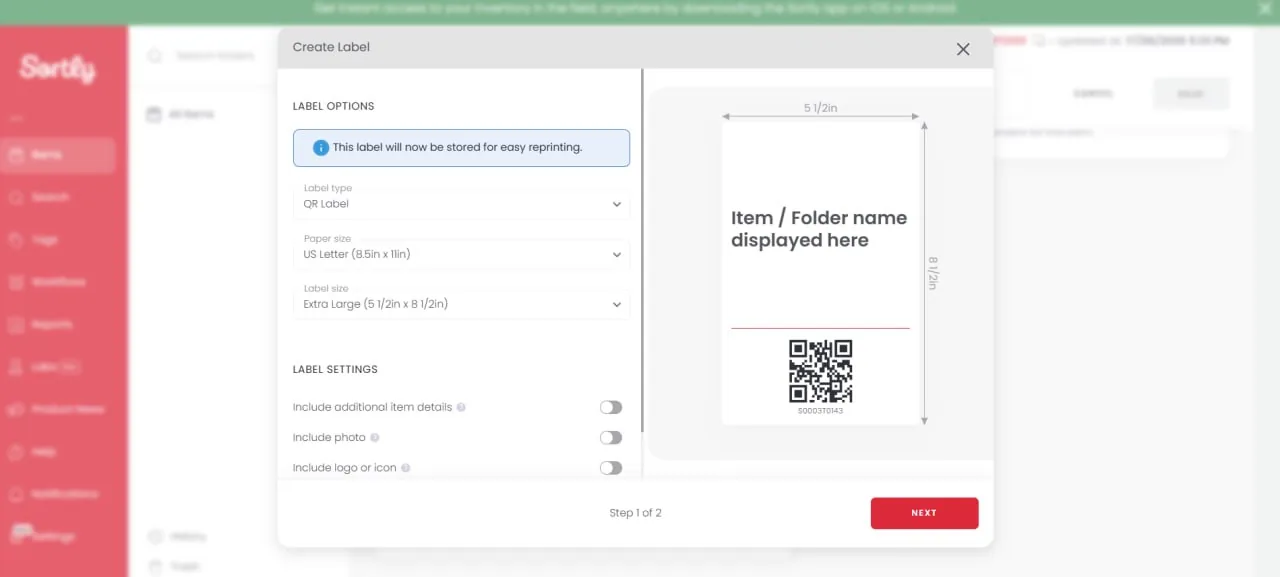
Task: Enable Include additional item details toggle
Action: [611, 407]
